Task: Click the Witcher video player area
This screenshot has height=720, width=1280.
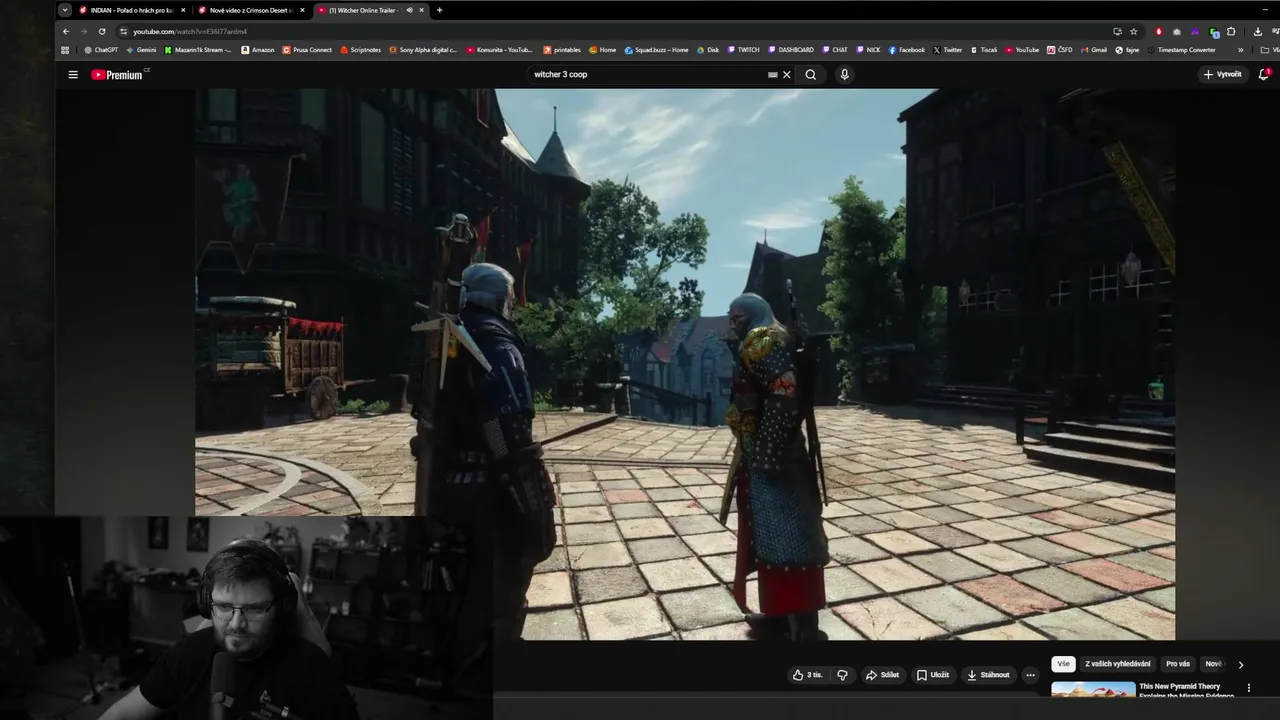Action: 685,364
